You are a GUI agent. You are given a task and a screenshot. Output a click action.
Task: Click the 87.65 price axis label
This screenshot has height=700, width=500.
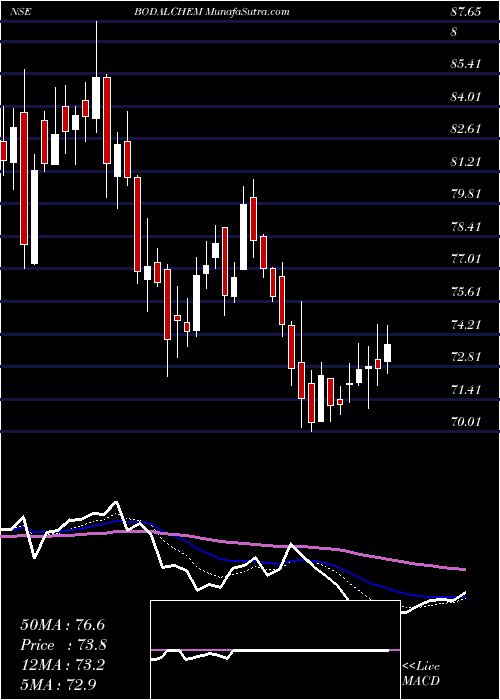coord(466,12)
